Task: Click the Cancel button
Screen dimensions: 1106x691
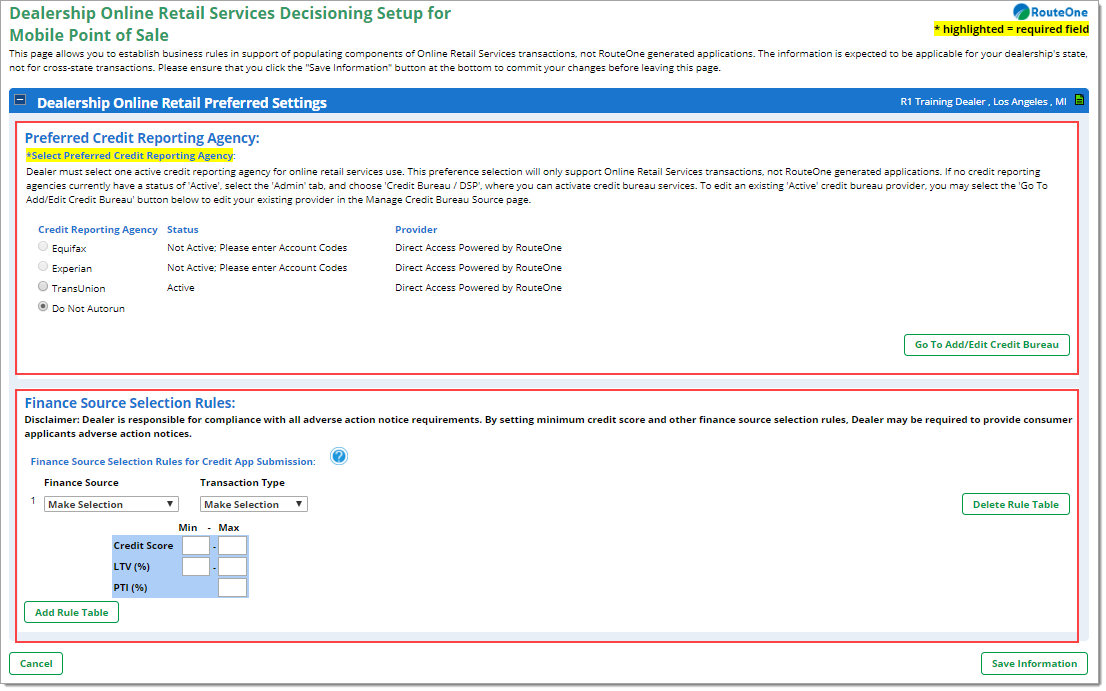Action: click(36, 664)
